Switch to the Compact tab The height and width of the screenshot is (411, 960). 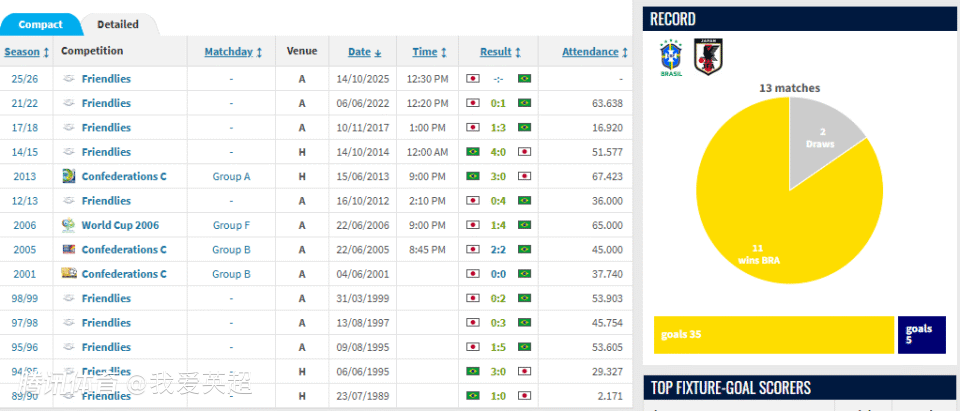click(x=40, y=25)
